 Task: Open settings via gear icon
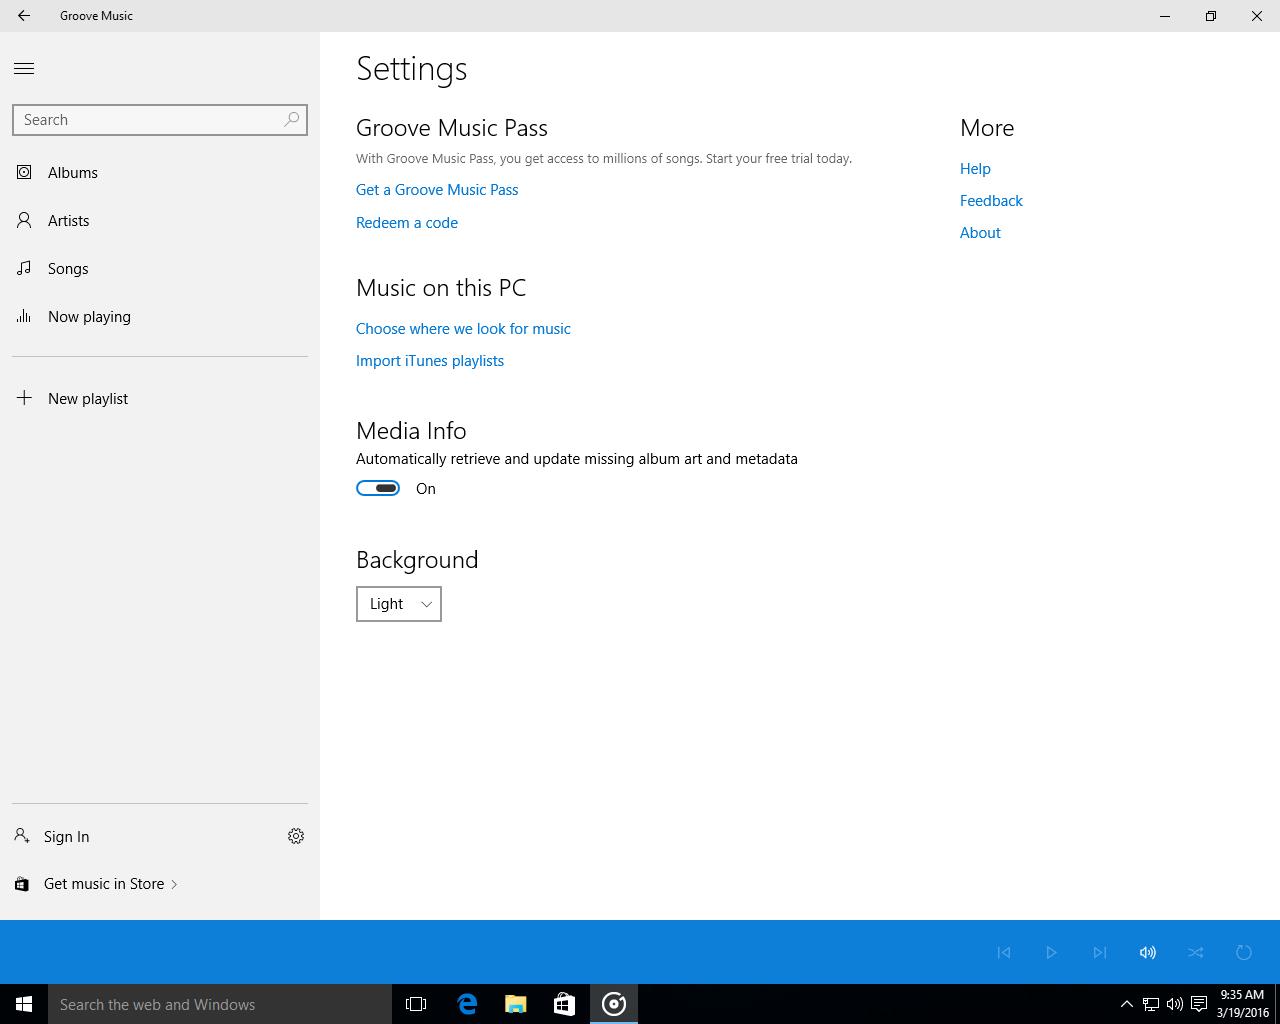coord(296,836)
